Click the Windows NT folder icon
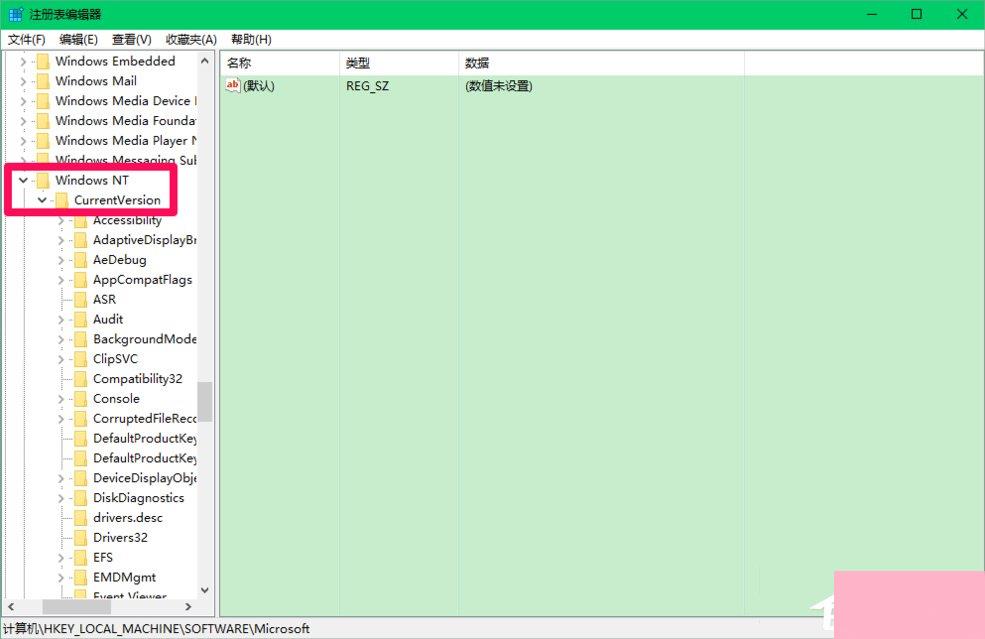The height and width of the screenshot is (639, 985). pyautogui.click(x=40, y=180)
